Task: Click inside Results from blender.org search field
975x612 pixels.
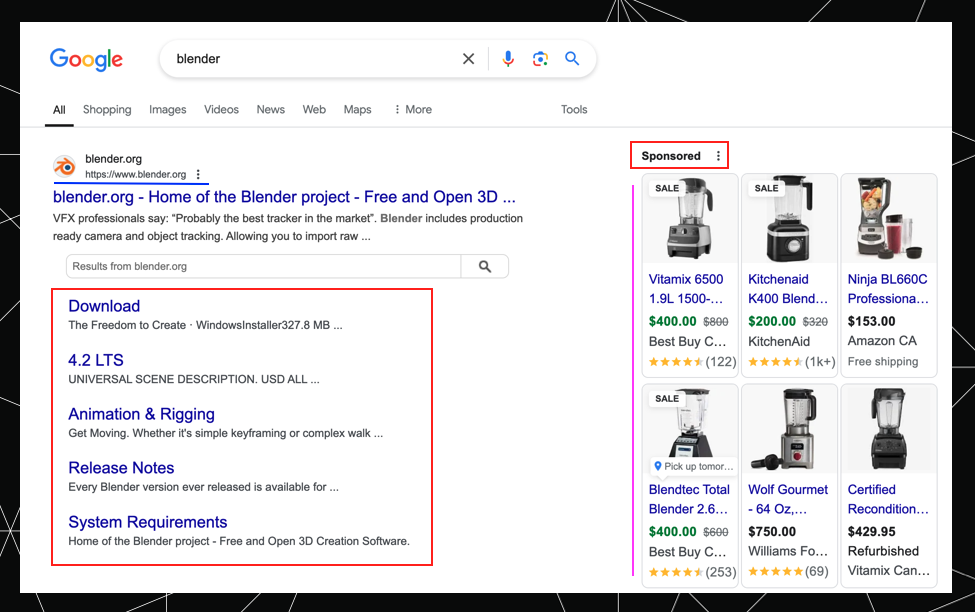Action: [x=262, y=266]
